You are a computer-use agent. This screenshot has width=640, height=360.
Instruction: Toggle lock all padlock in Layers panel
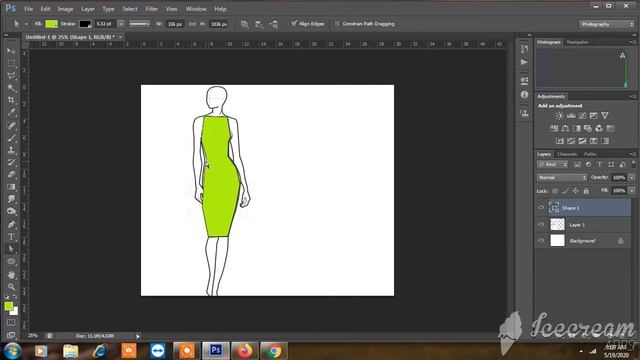pos(586,191)
